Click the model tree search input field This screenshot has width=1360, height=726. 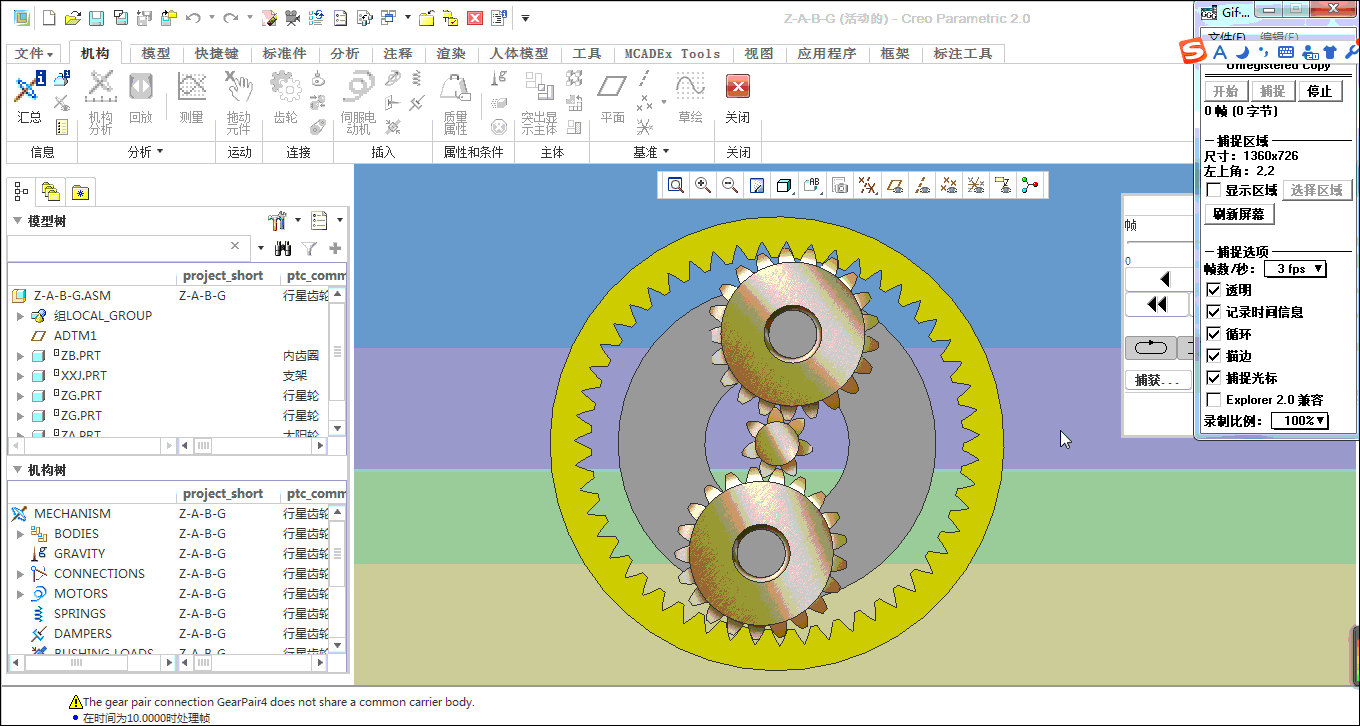pos(127,247)
